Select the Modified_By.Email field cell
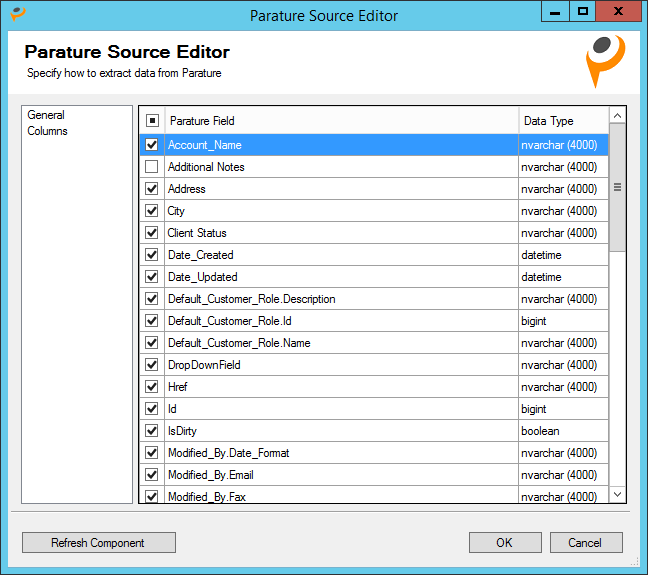 [341, 475]
